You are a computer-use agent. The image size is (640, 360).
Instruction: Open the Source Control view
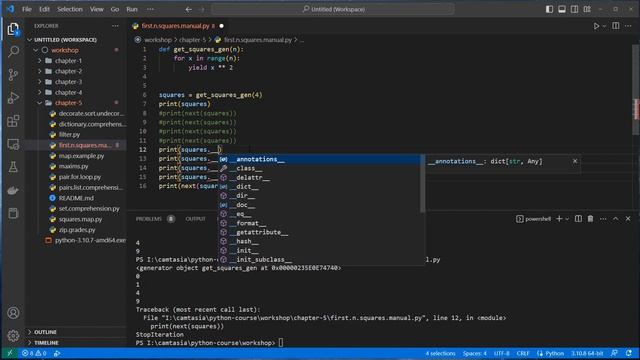point(13,74)
